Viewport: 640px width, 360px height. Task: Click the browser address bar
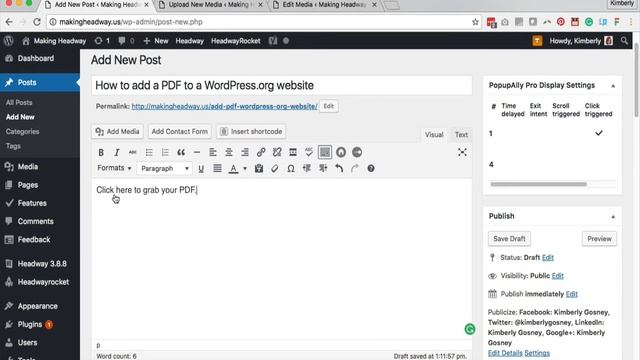265,22
